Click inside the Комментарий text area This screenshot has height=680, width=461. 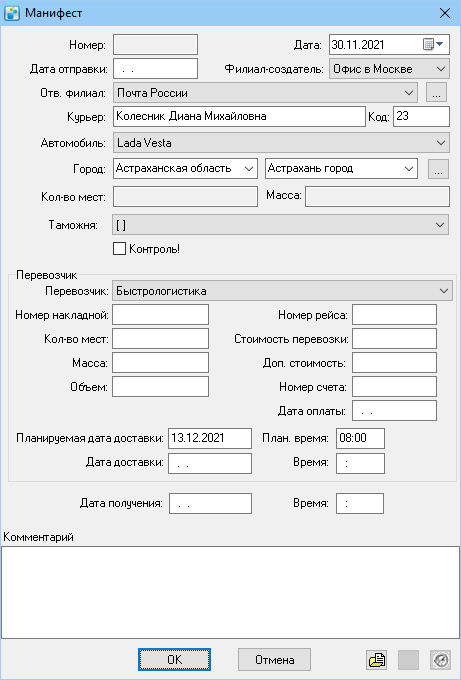pos(230,592)
